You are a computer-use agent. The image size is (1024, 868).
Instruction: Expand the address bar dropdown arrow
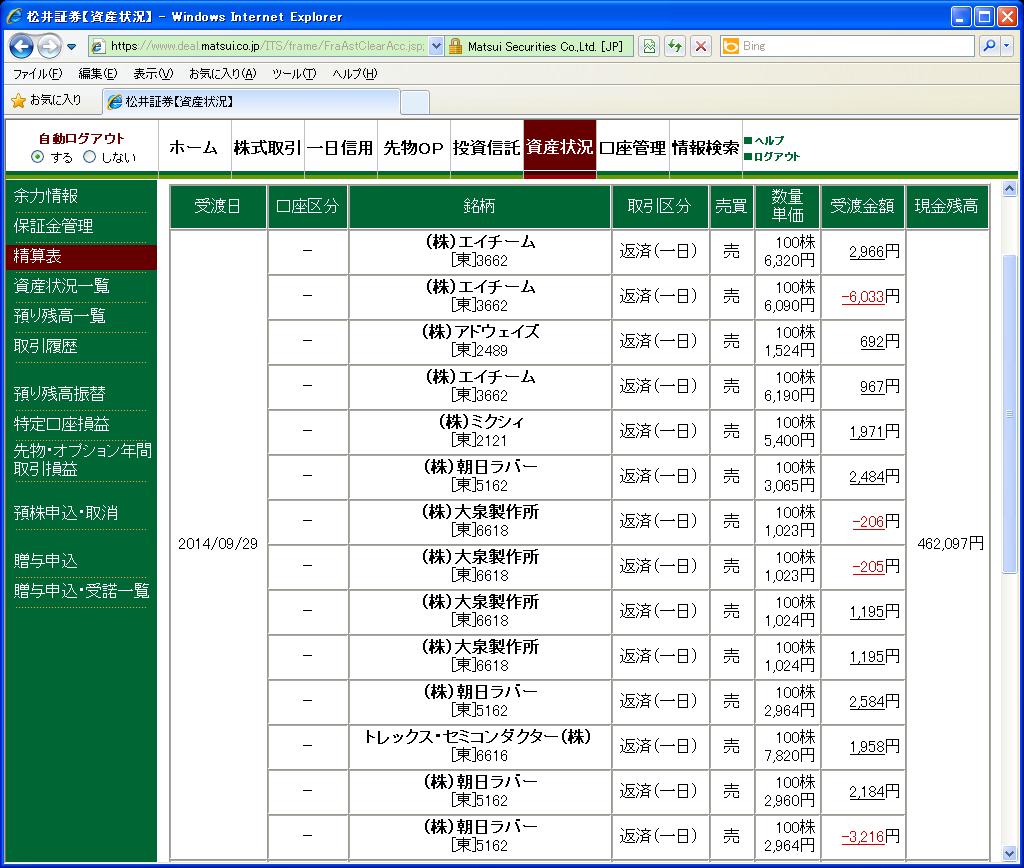point(437,46)
